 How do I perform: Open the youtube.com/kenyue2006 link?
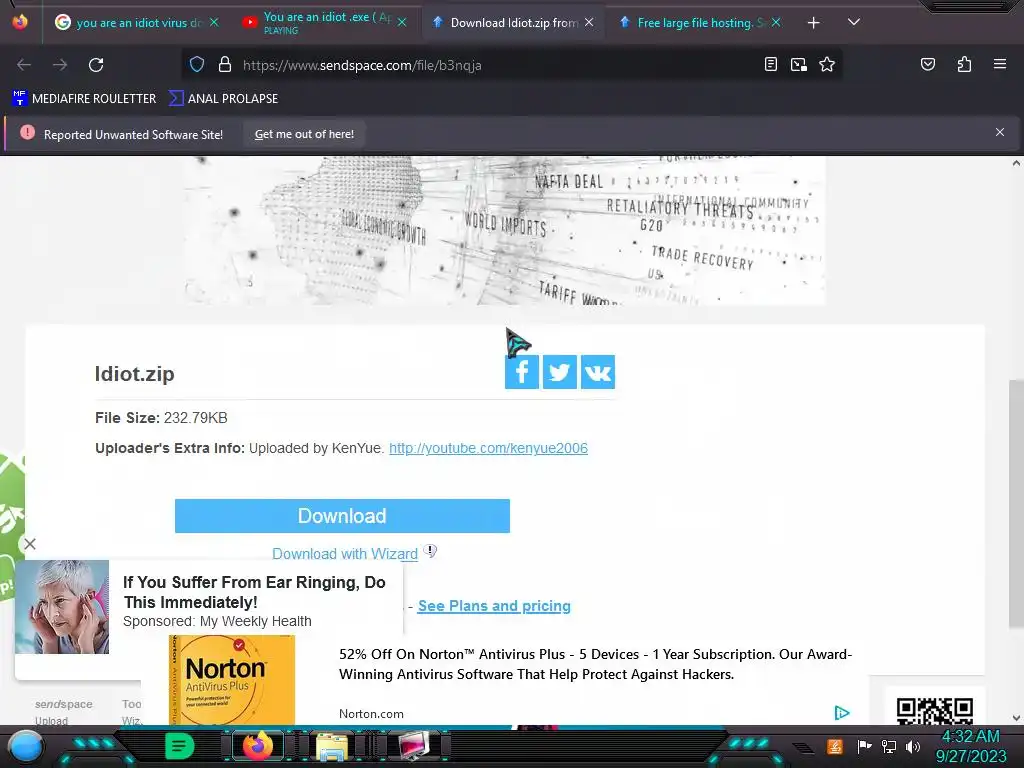coord(488,449)
